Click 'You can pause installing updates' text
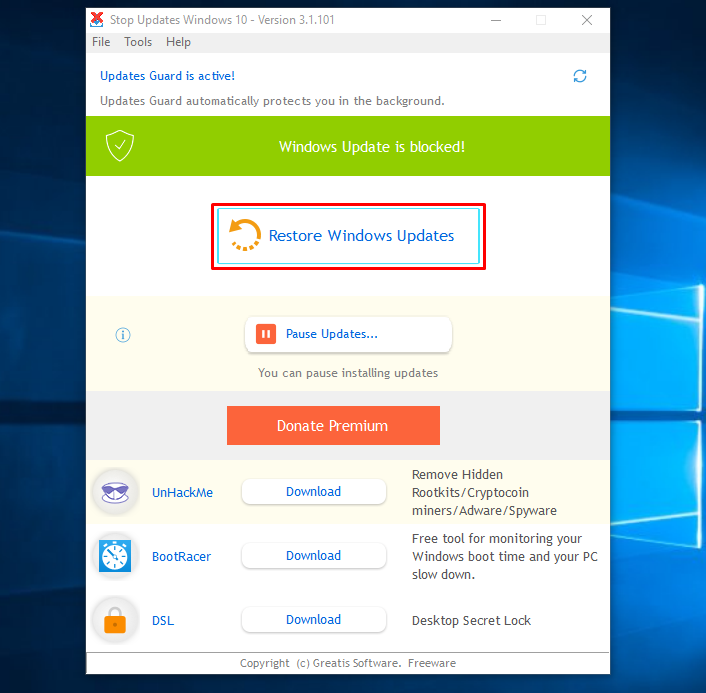This screenshot has width=706, height=693. coord(348,373)
